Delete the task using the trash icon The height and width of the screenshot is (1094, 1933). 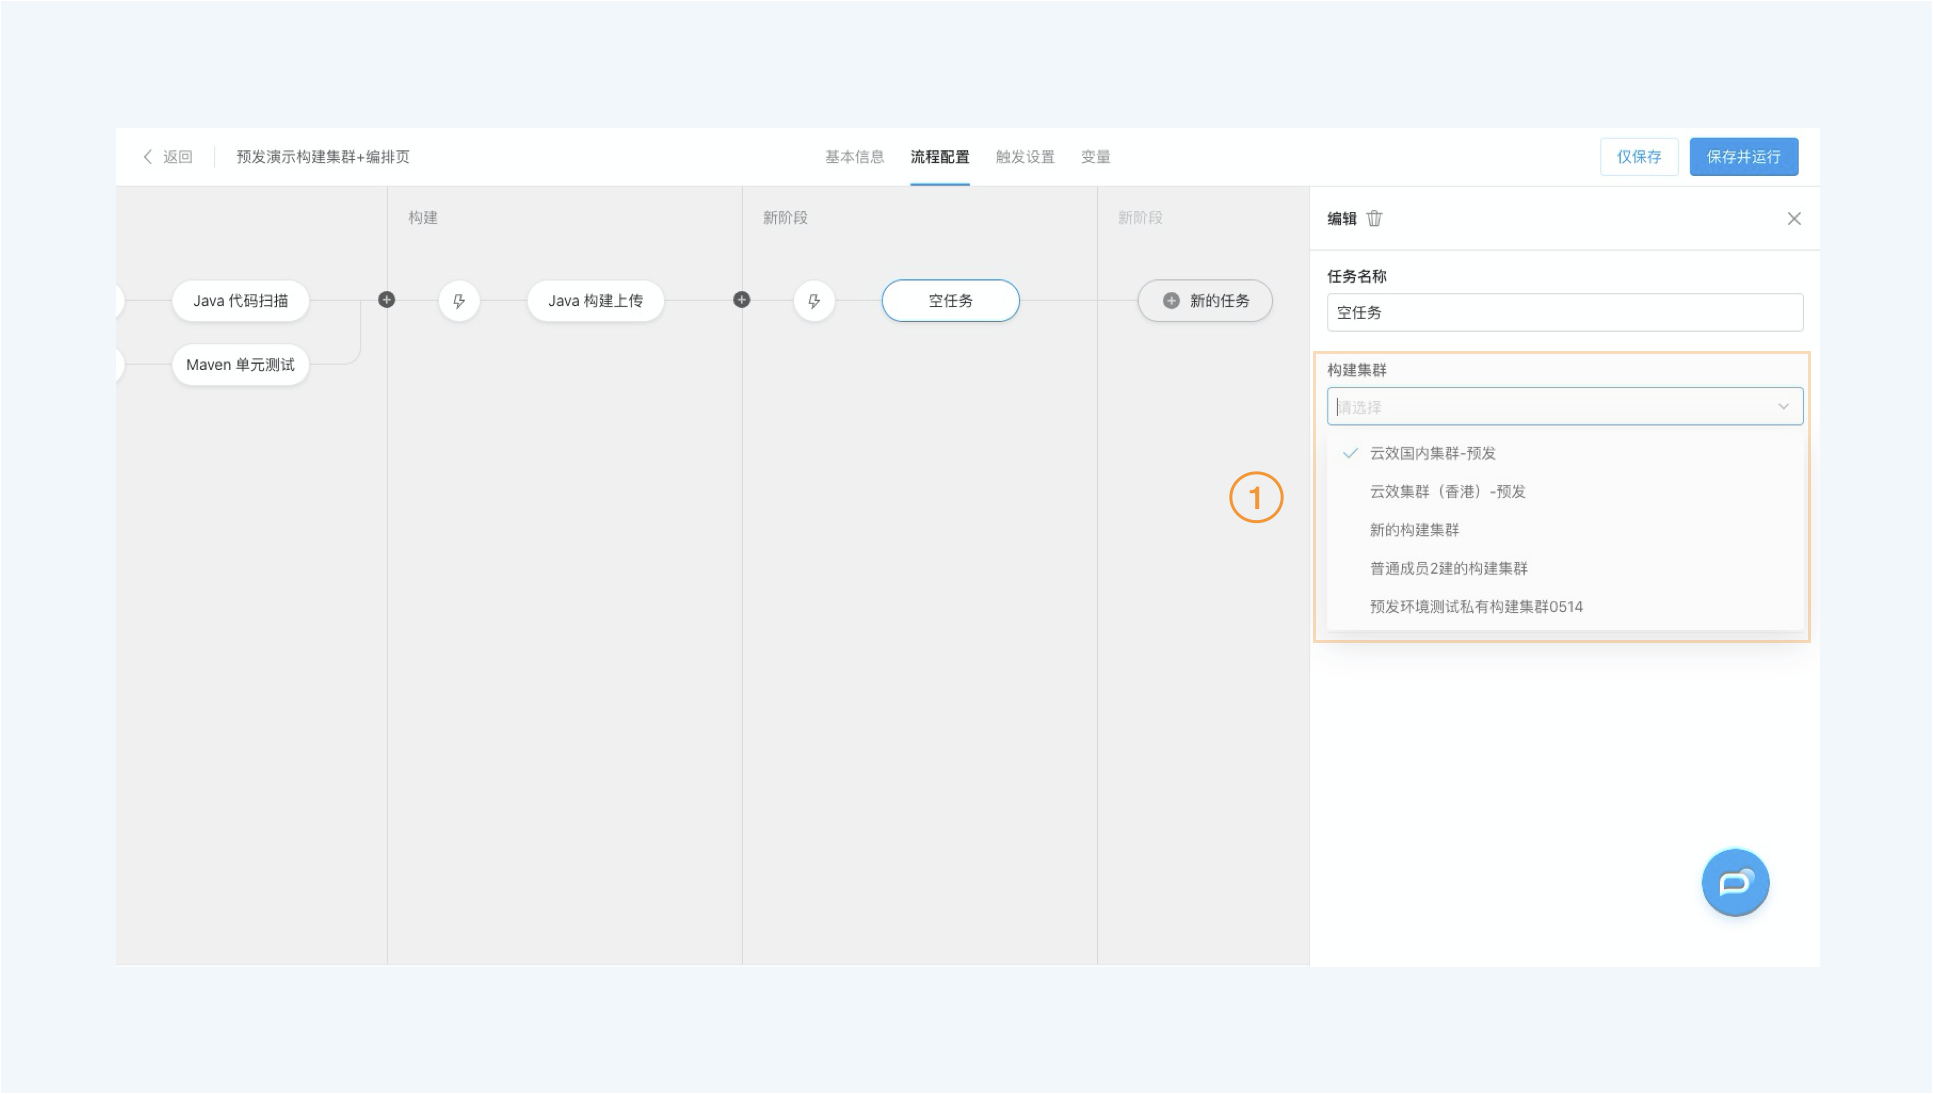pyautogui.click(x=1374, y=218)
